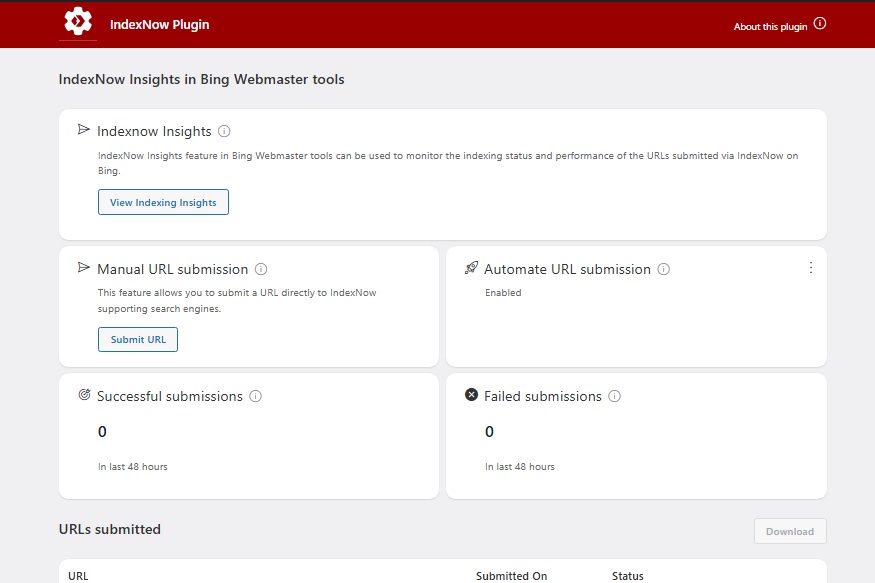Viewport: 875px width, 583px height.
Task: Open three-dot menu on Automate URL submission
Action: (x=811, y=268)
